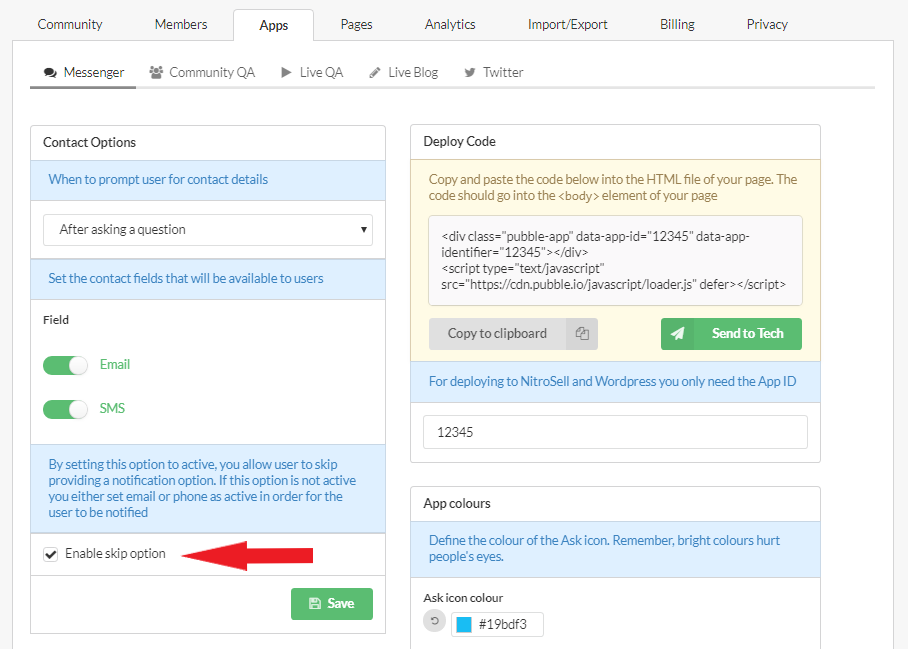Click inside the deploy code snippet box
Viewport: 908px width, 649px height.
click(615, 260)
